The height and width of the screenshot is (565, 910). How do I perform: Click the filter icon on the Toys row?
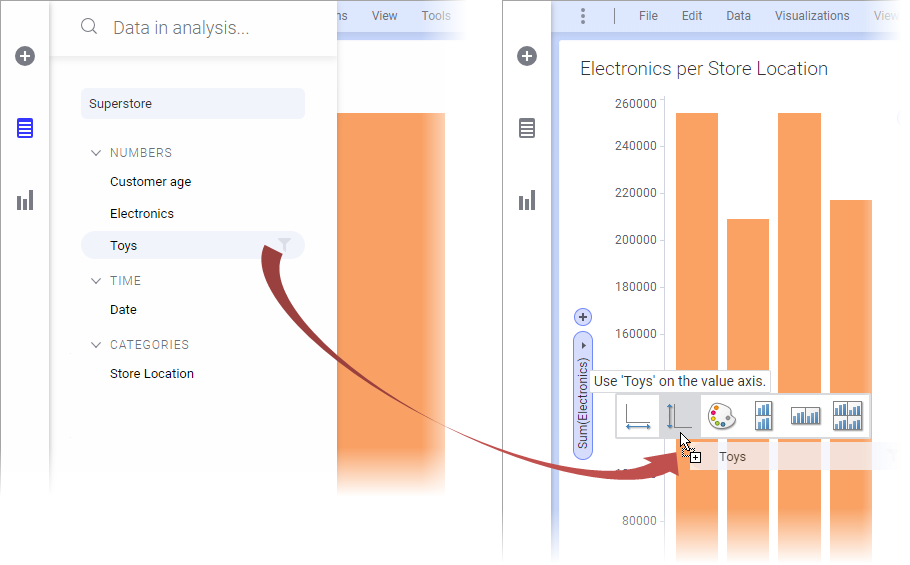click(285, 245)
